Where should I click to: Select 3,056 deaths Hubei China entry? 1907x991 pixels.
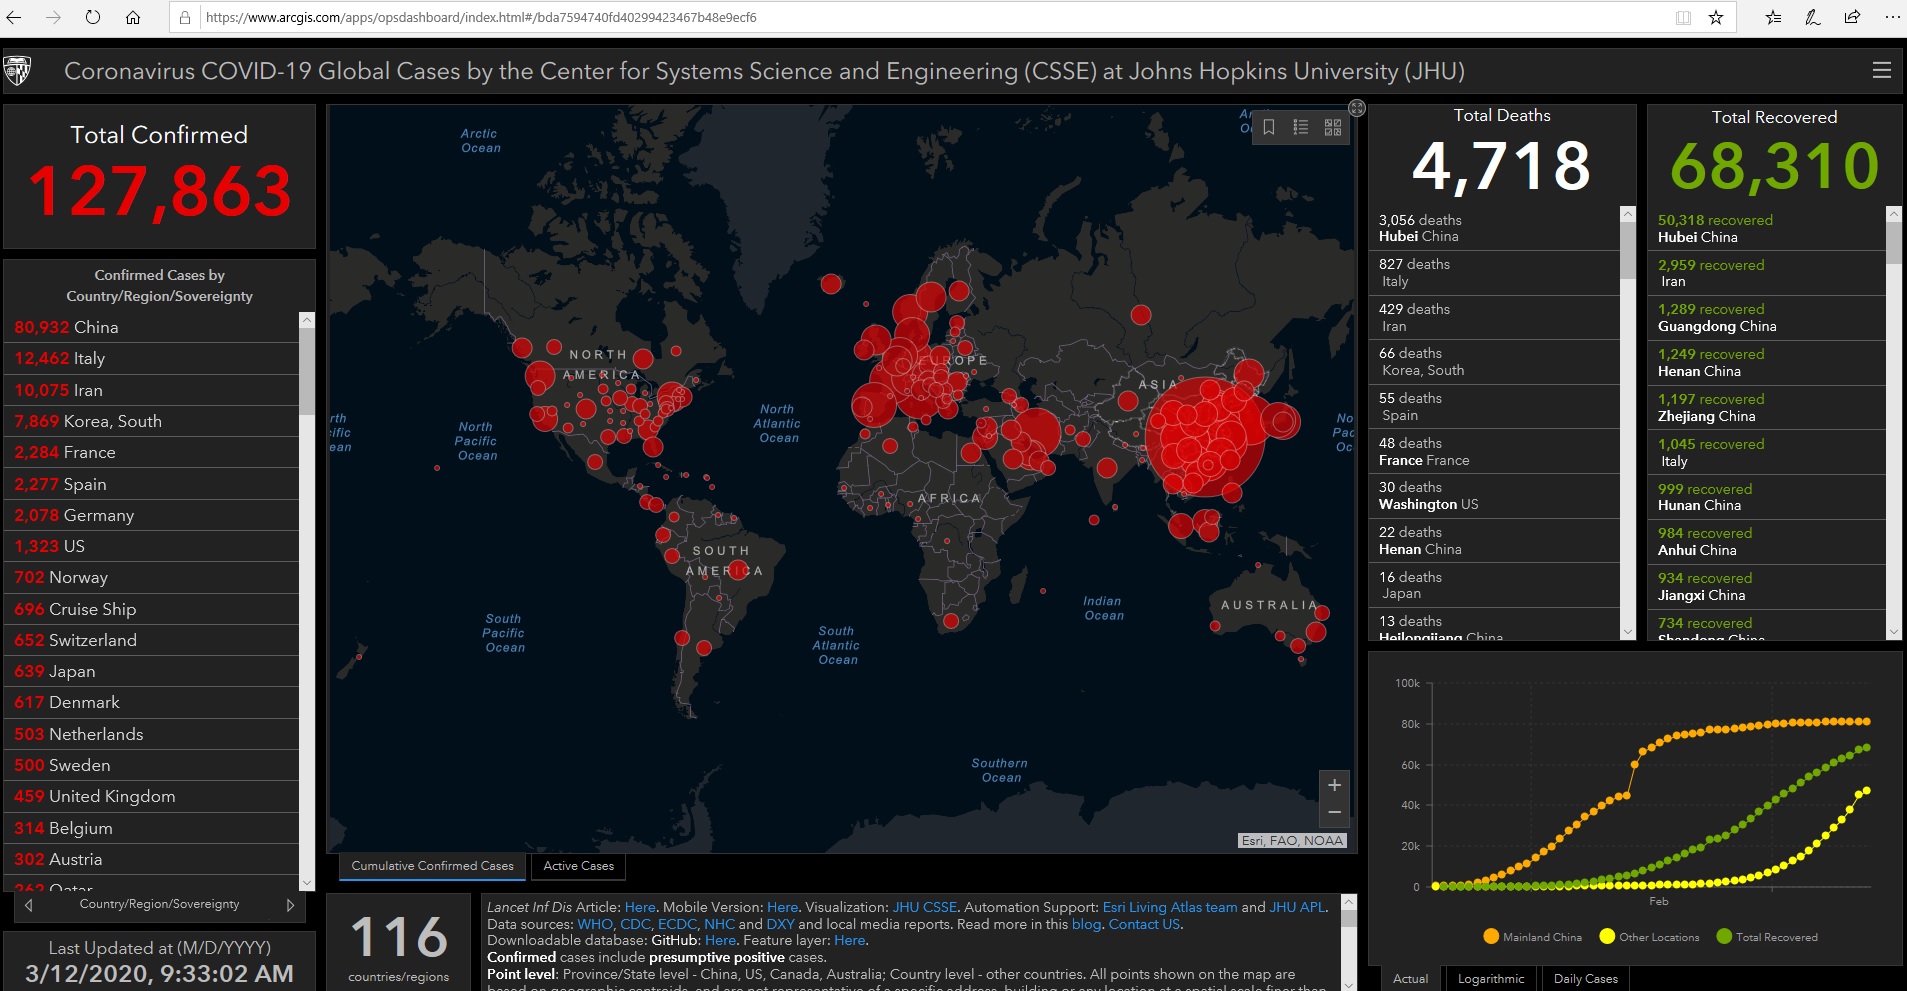pyautogui.click(x=1494, y=228)
